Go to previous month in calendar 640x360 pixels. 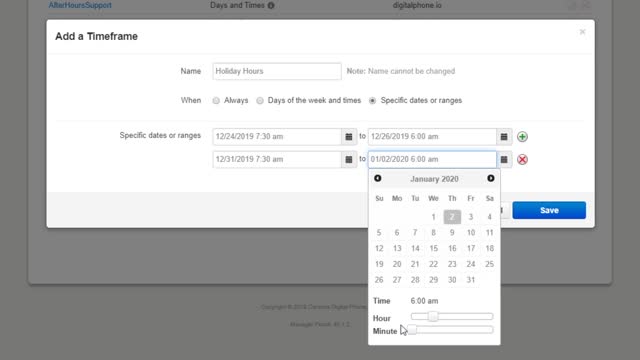pyautogui.click(x=378, y=178)
